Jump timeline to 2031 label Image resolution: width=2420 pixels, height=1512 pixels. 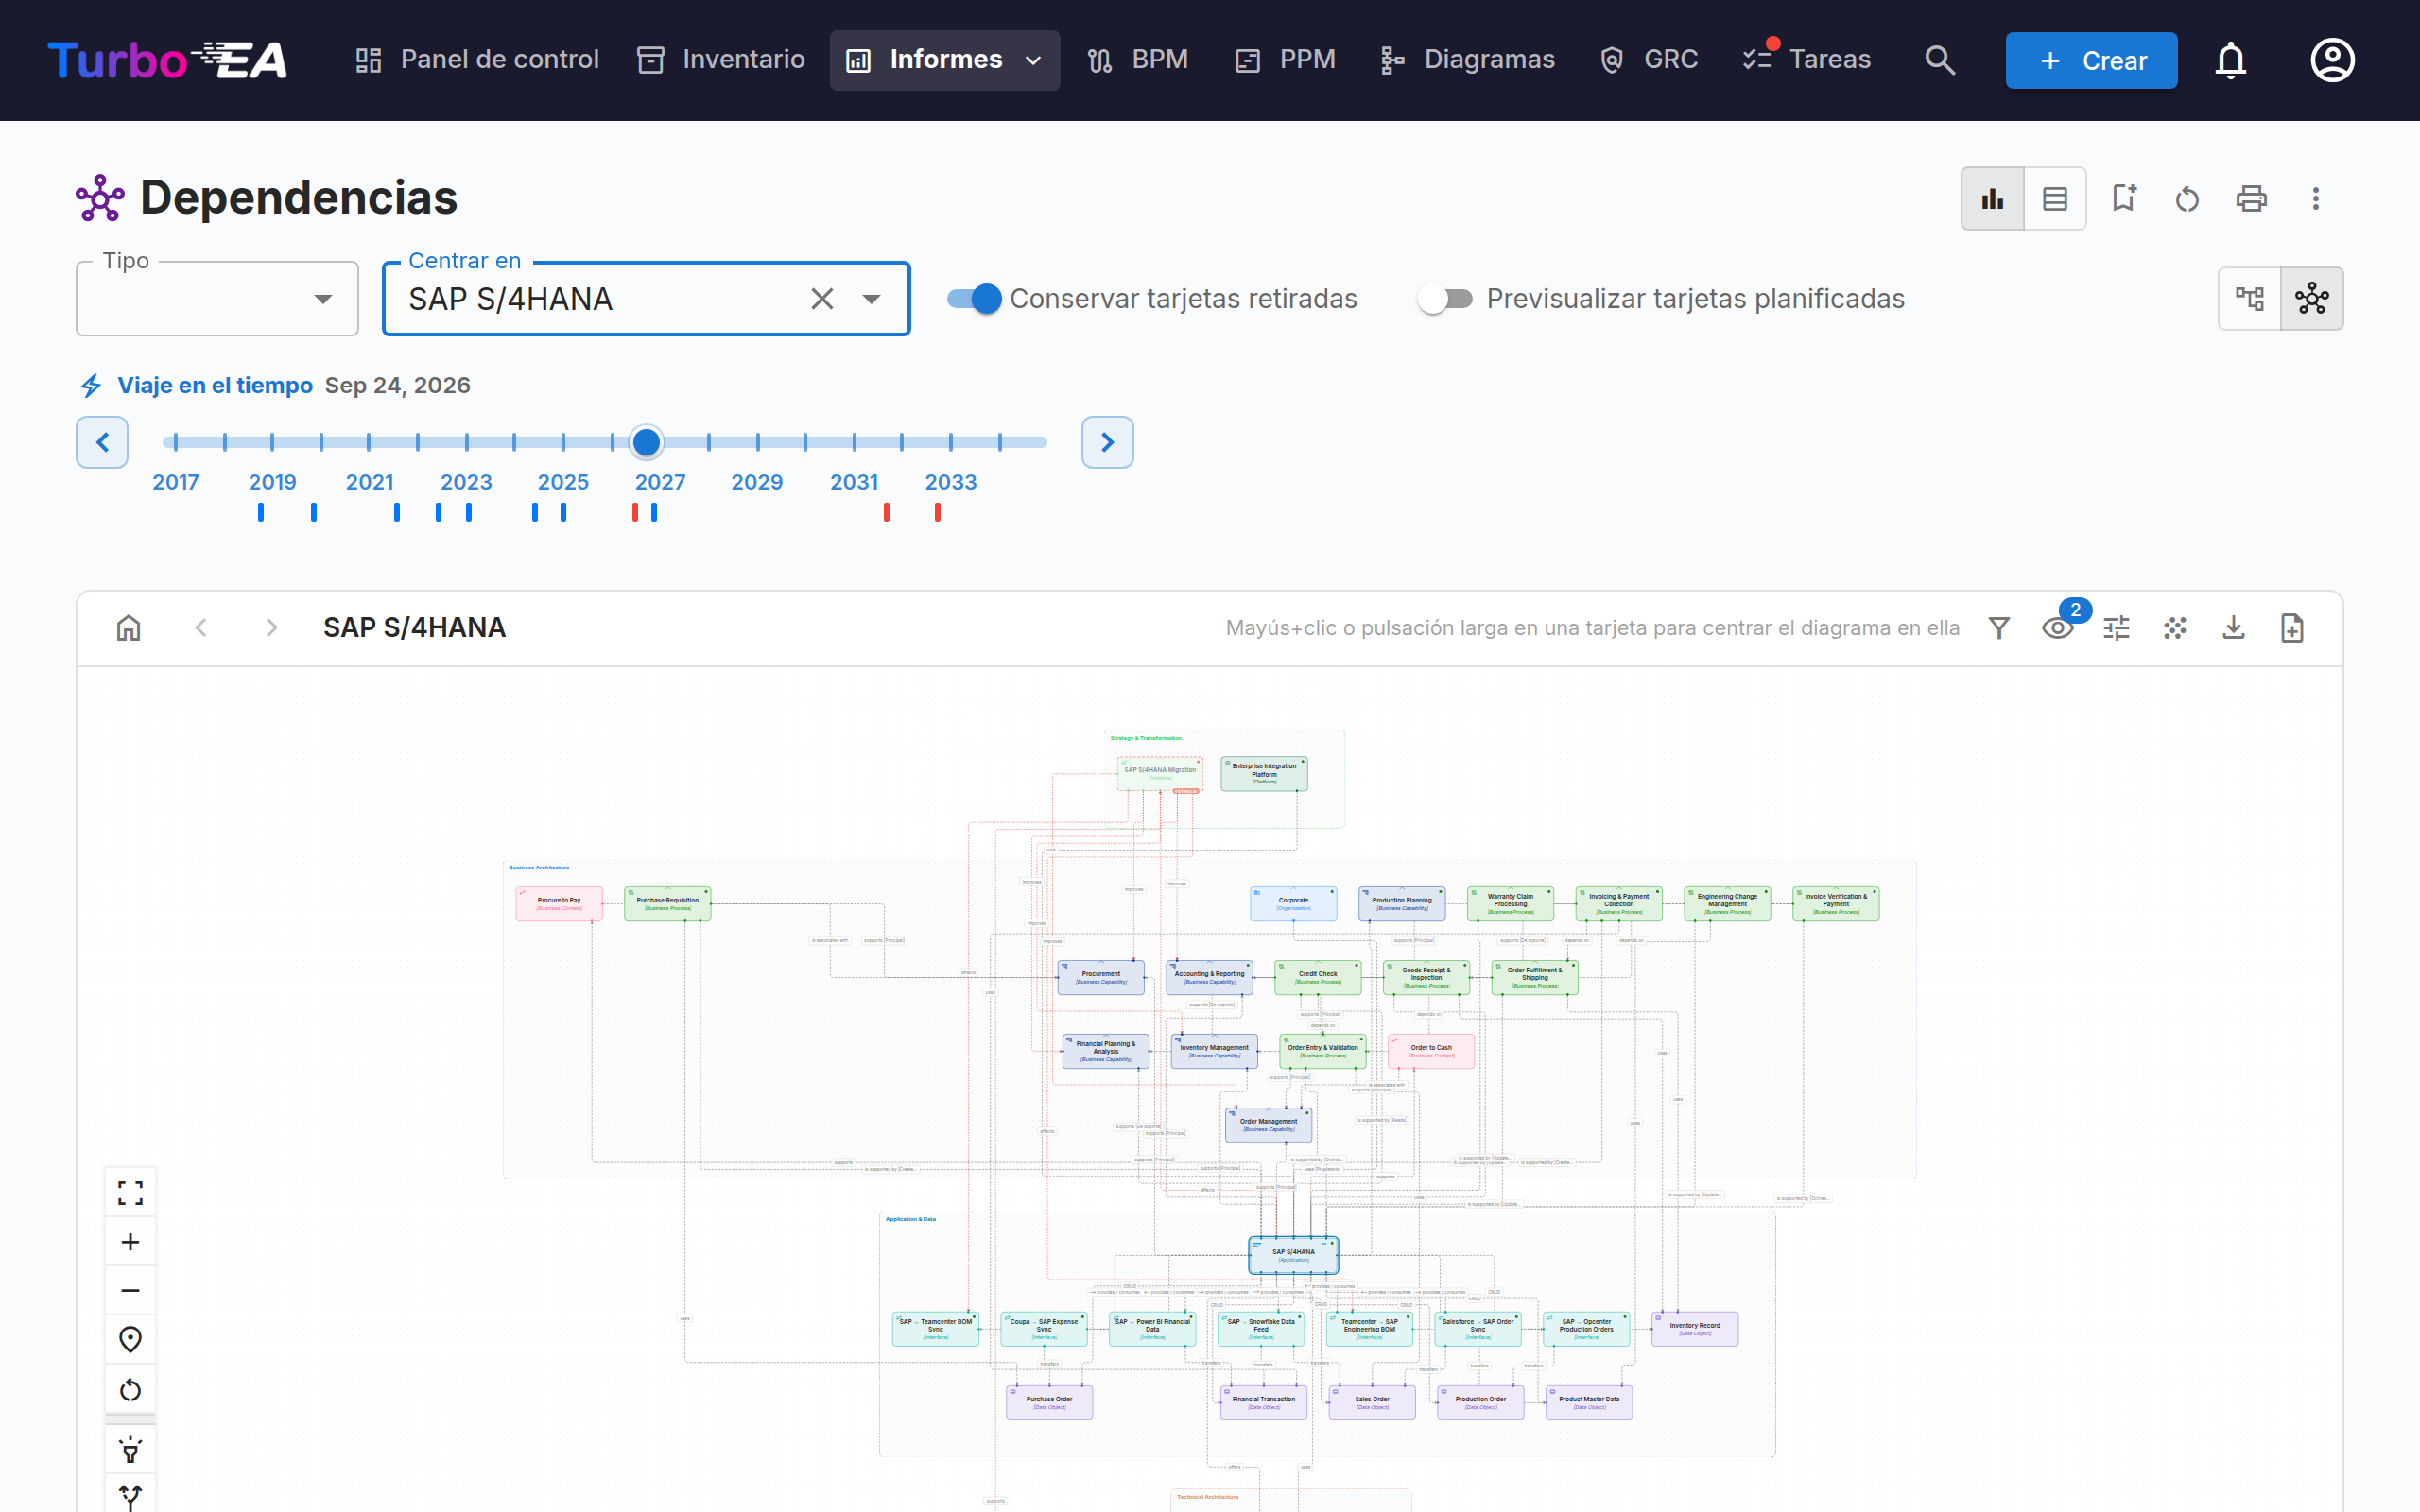[854, 482]
